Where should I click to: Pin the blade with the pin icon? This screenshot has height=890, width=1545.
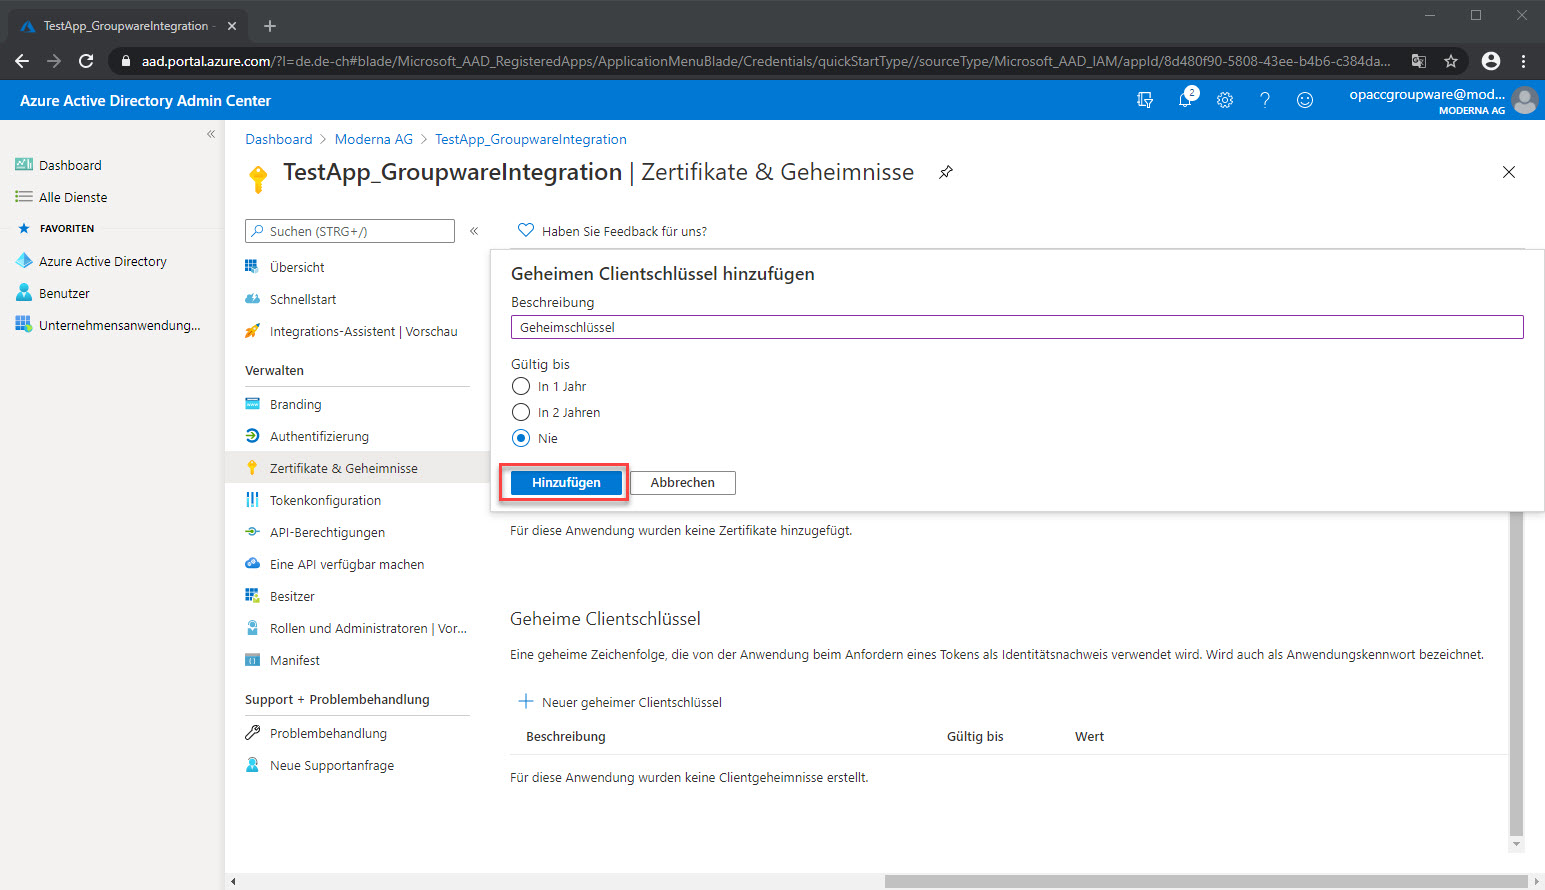(946, 172)
